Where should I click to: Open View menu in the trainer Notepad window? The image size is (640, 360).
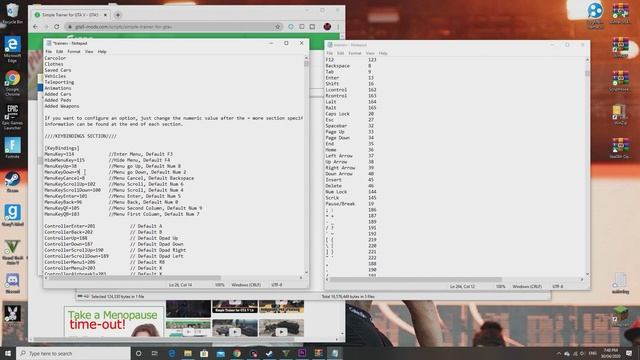tap(89, 52)
